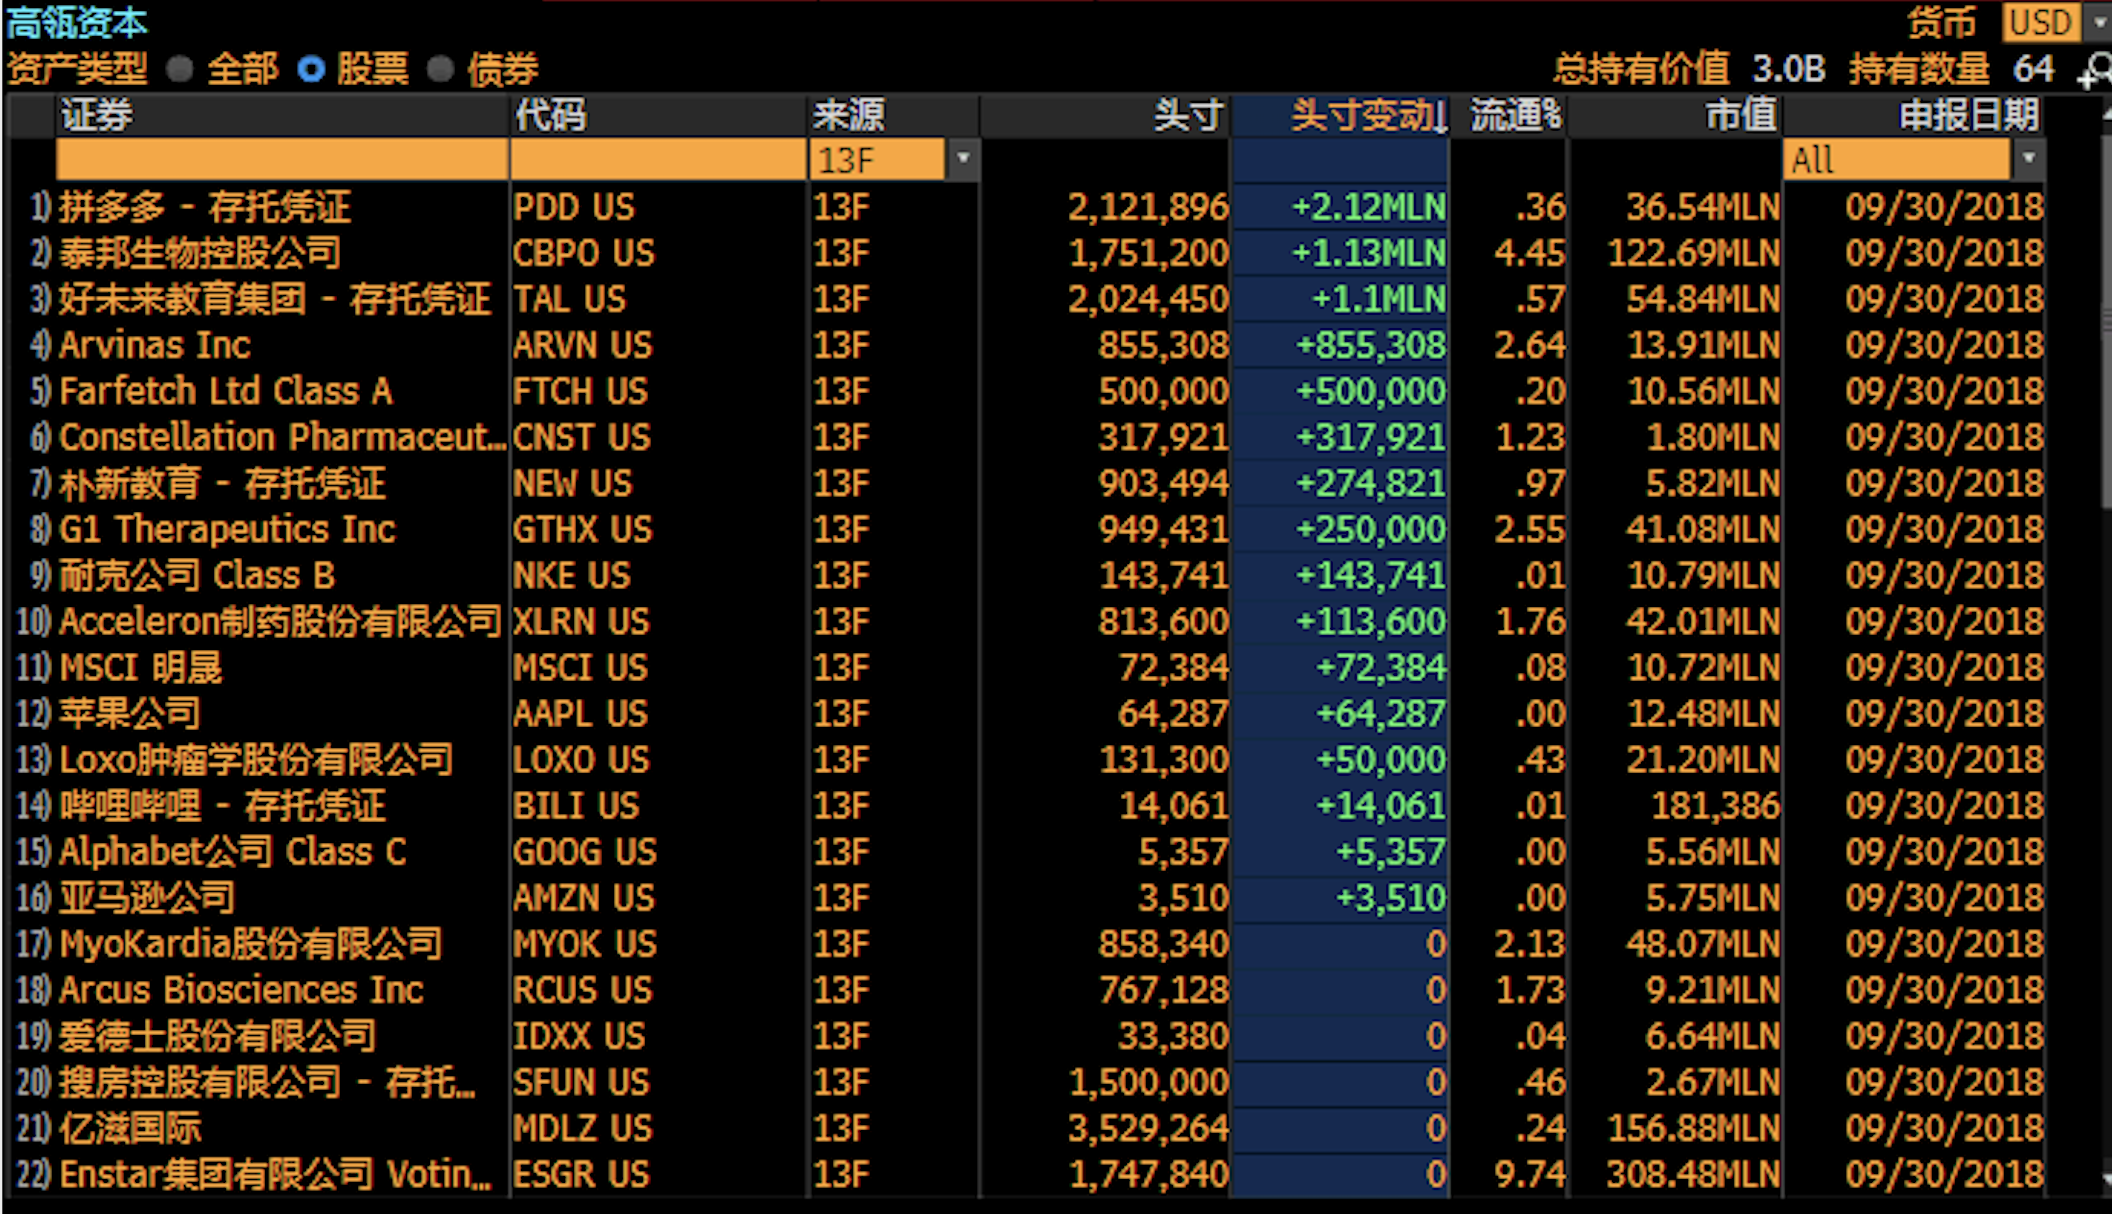Click position value 2,024,450
Screen dimensions: 2112x1214
click(1148, 299)
